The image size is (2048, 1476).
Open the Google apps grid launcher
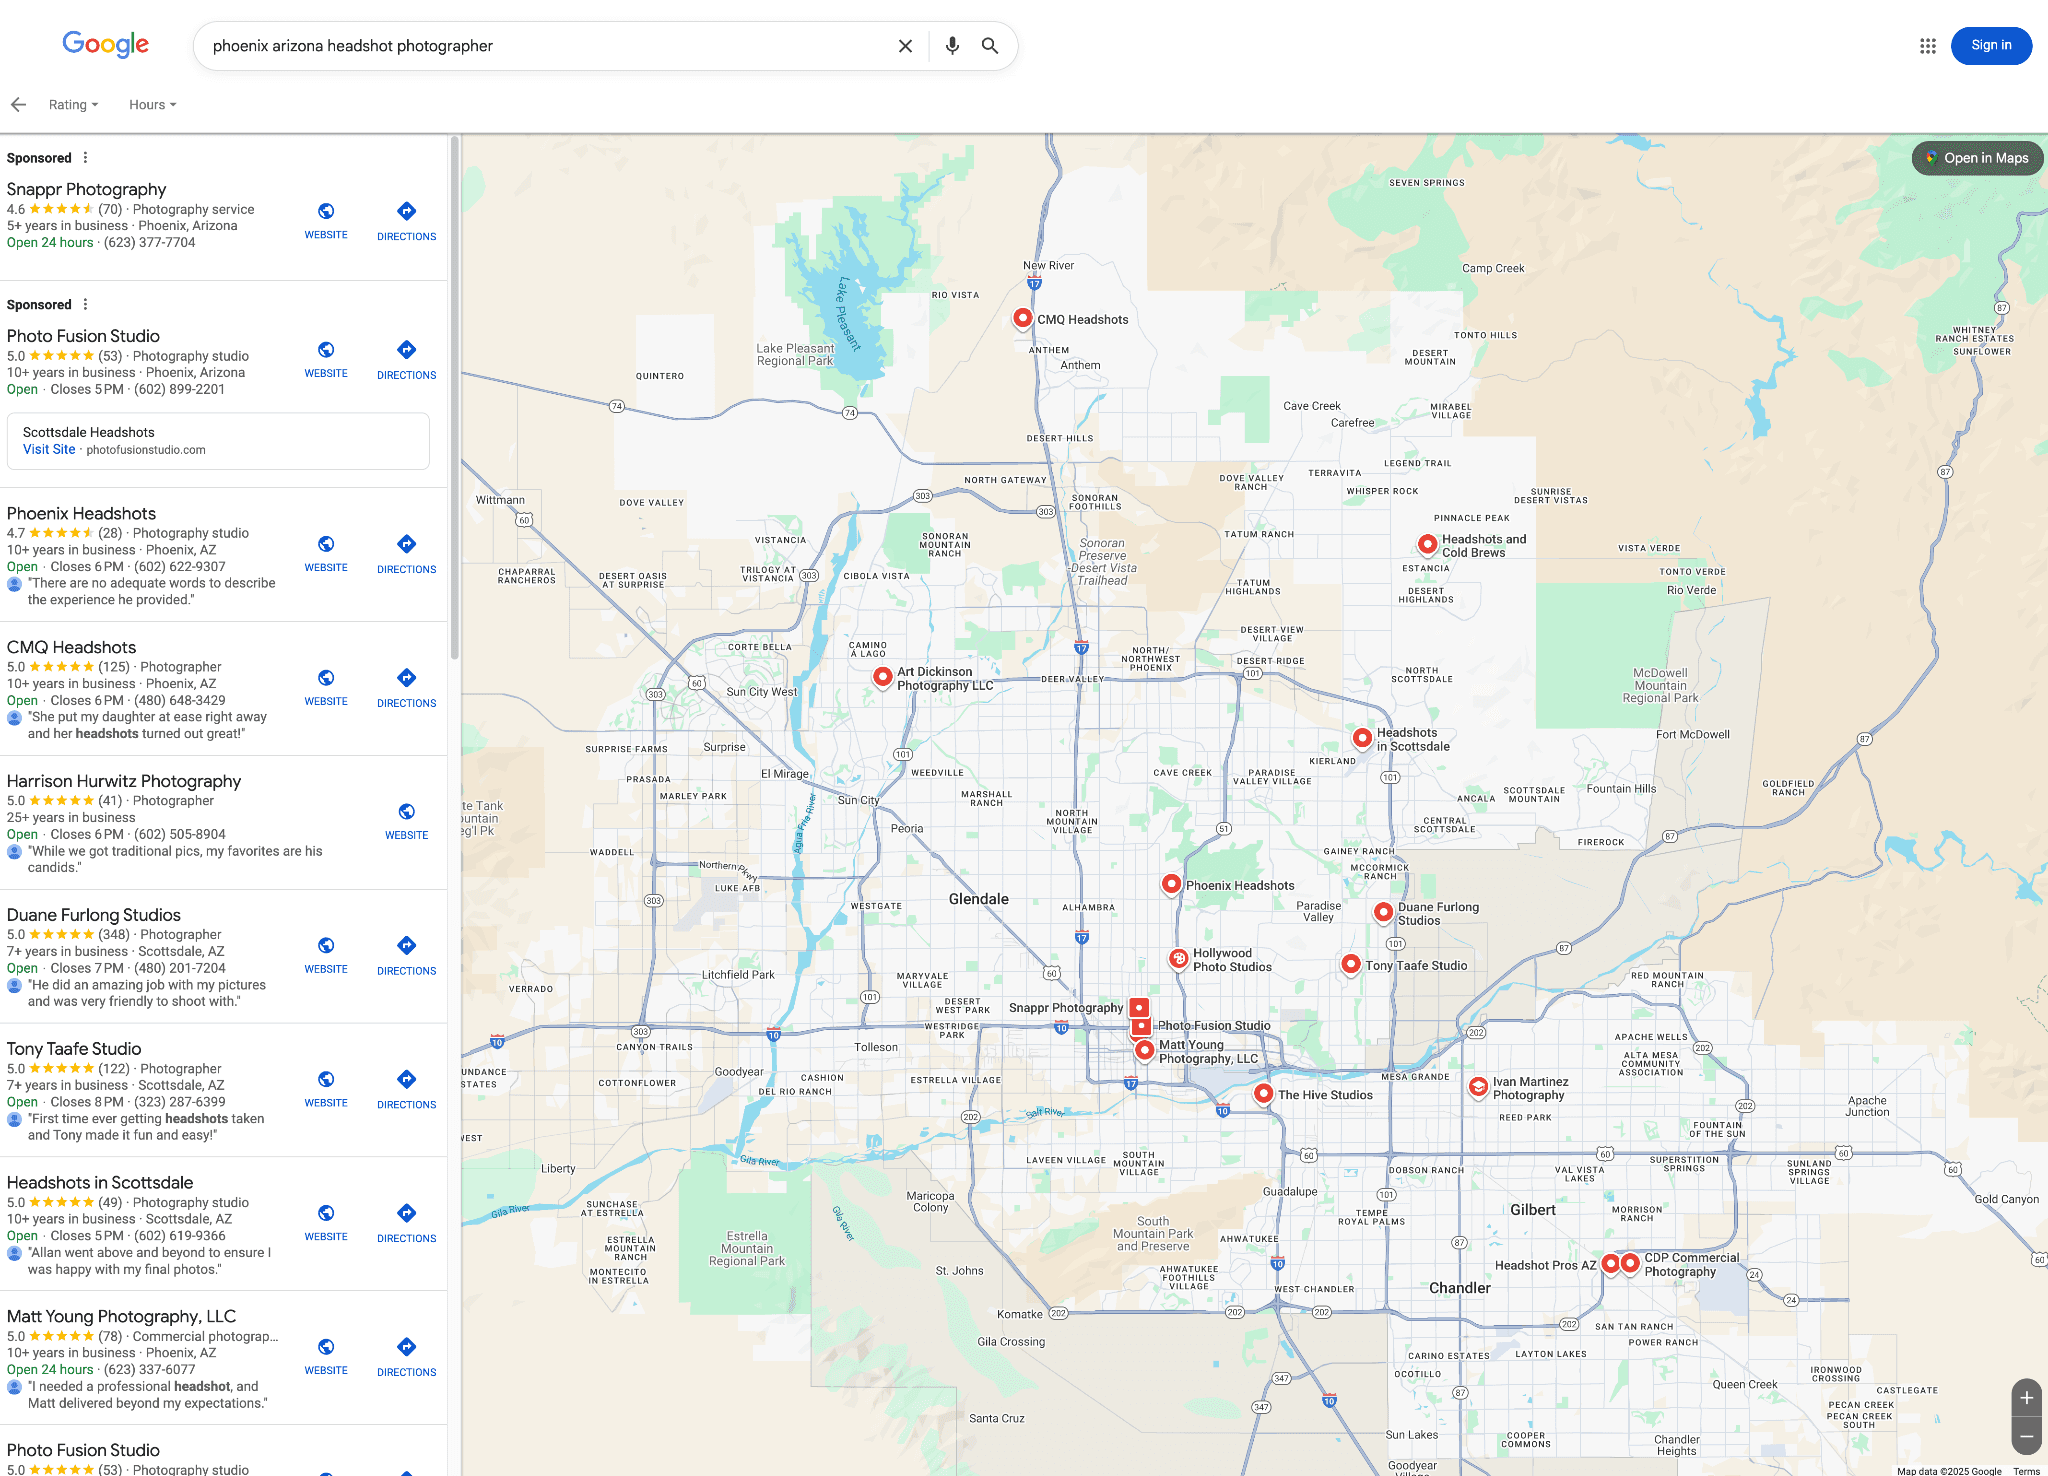coord(1928,46)
